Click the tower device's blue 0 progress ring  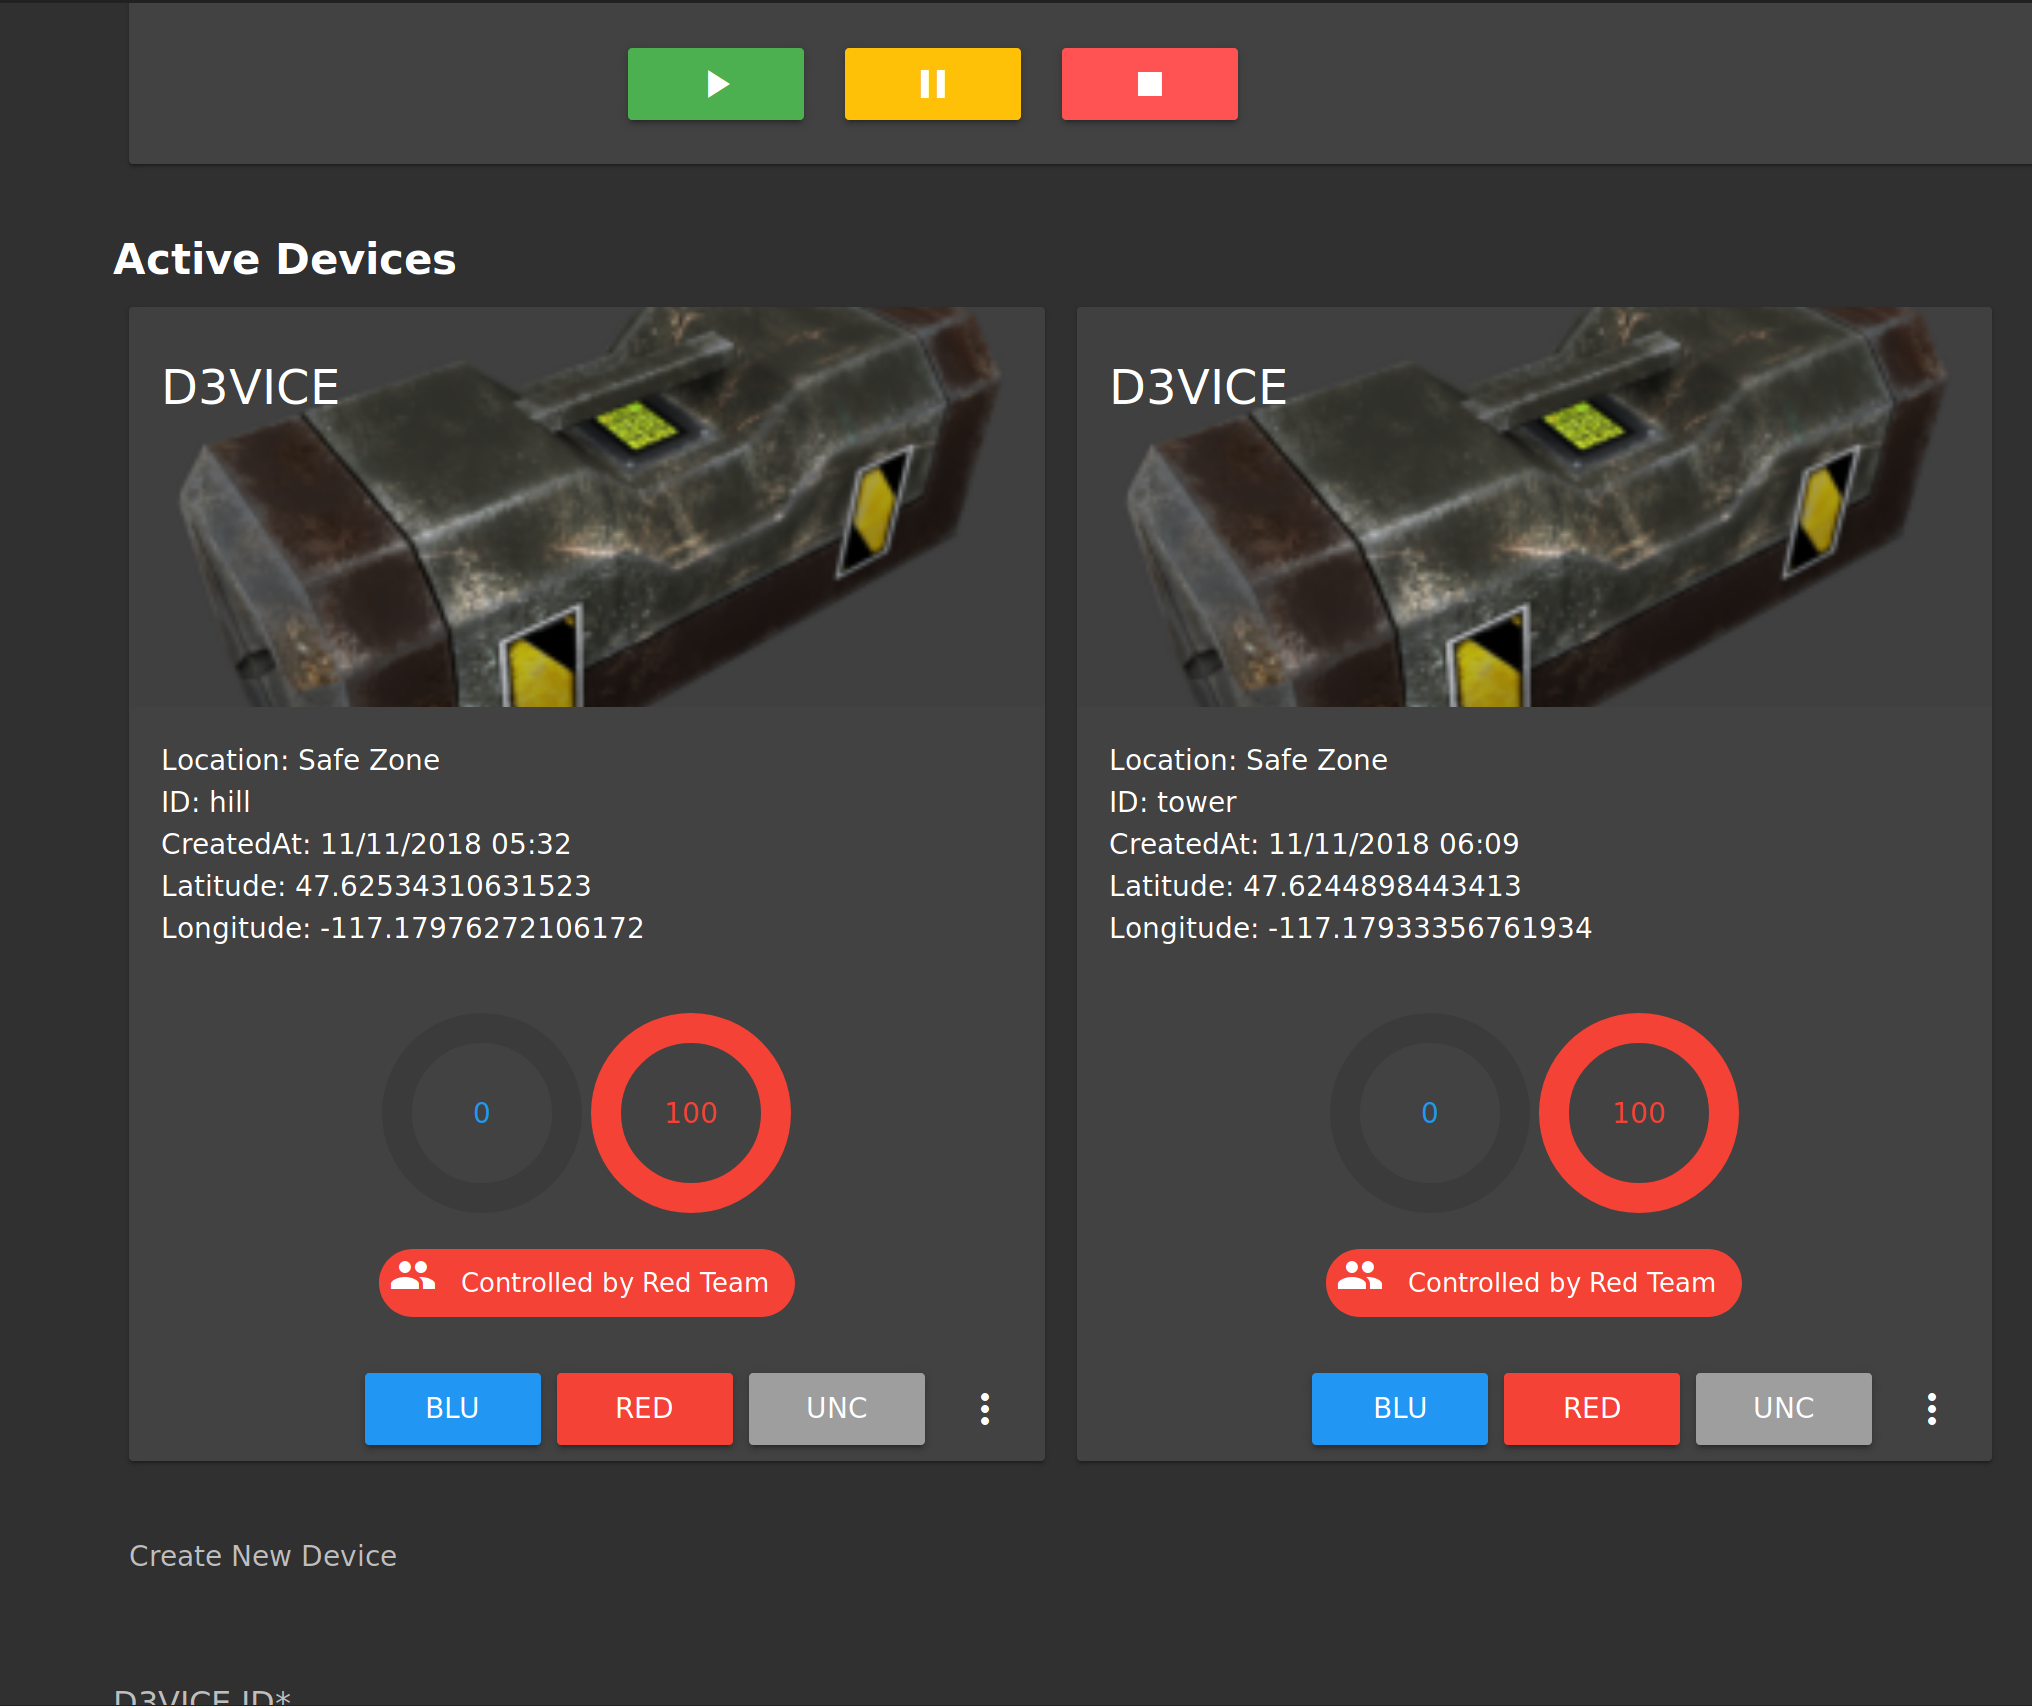(x=1429, y=1113)
